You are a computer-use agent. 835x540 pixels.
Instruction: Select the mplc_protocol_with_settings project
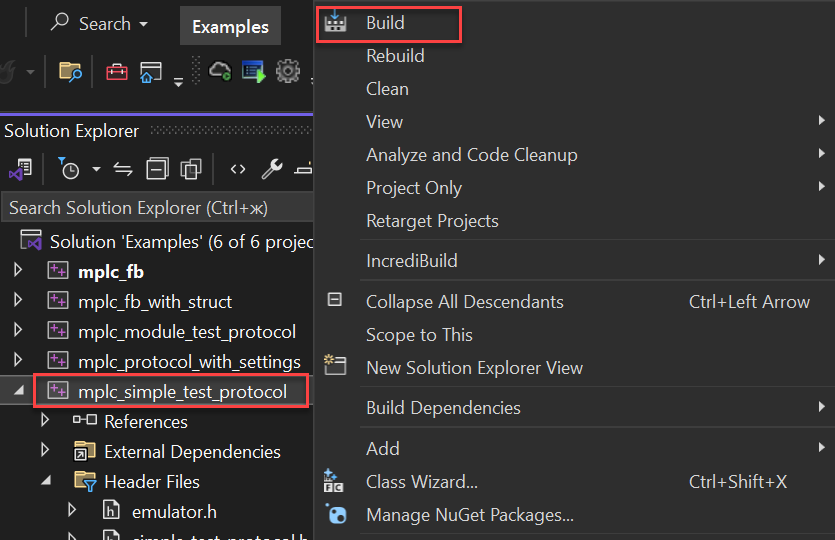coord(189,361)
